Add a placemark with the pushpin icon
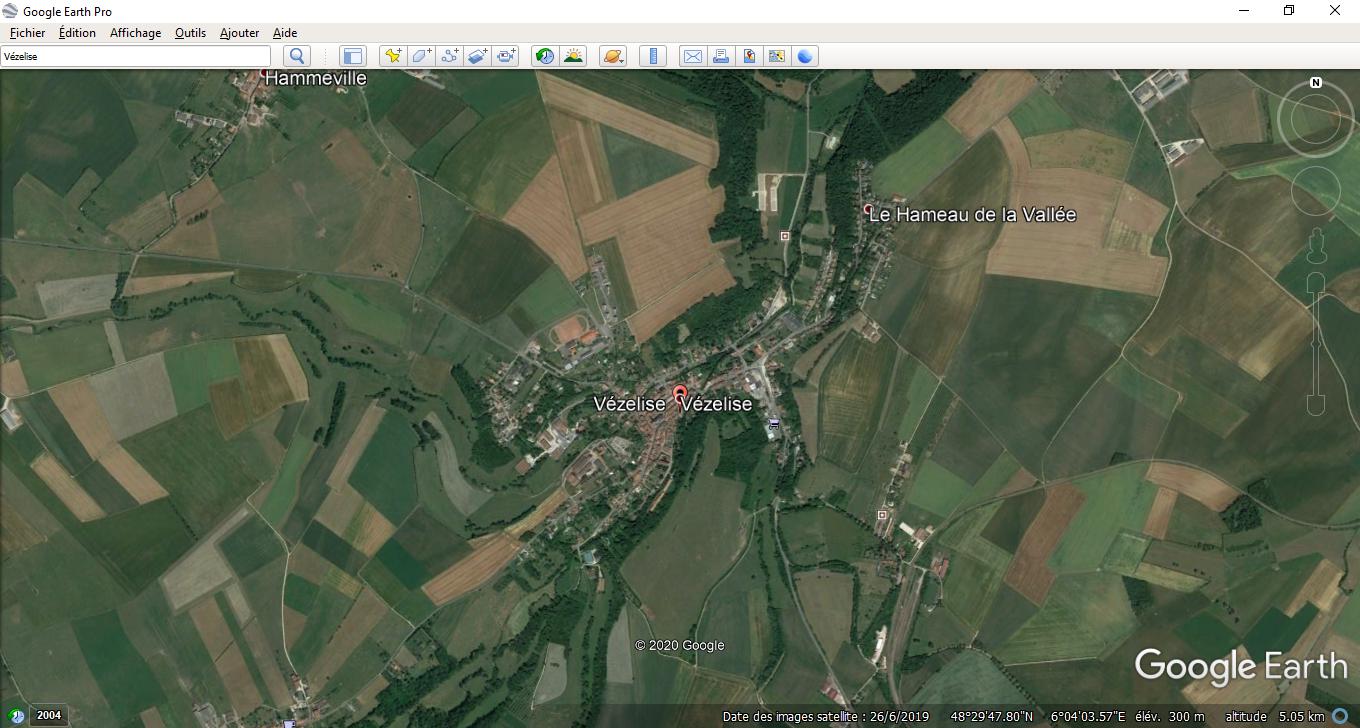 coord(393,56)
